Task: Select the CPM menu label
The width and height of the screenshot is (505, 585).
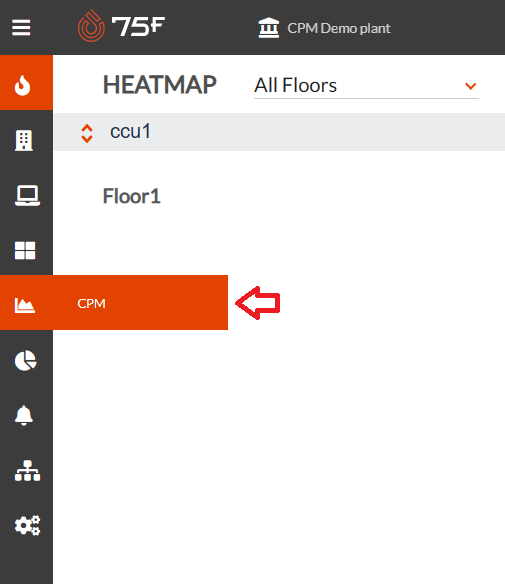Action: (x=91, y=303)
